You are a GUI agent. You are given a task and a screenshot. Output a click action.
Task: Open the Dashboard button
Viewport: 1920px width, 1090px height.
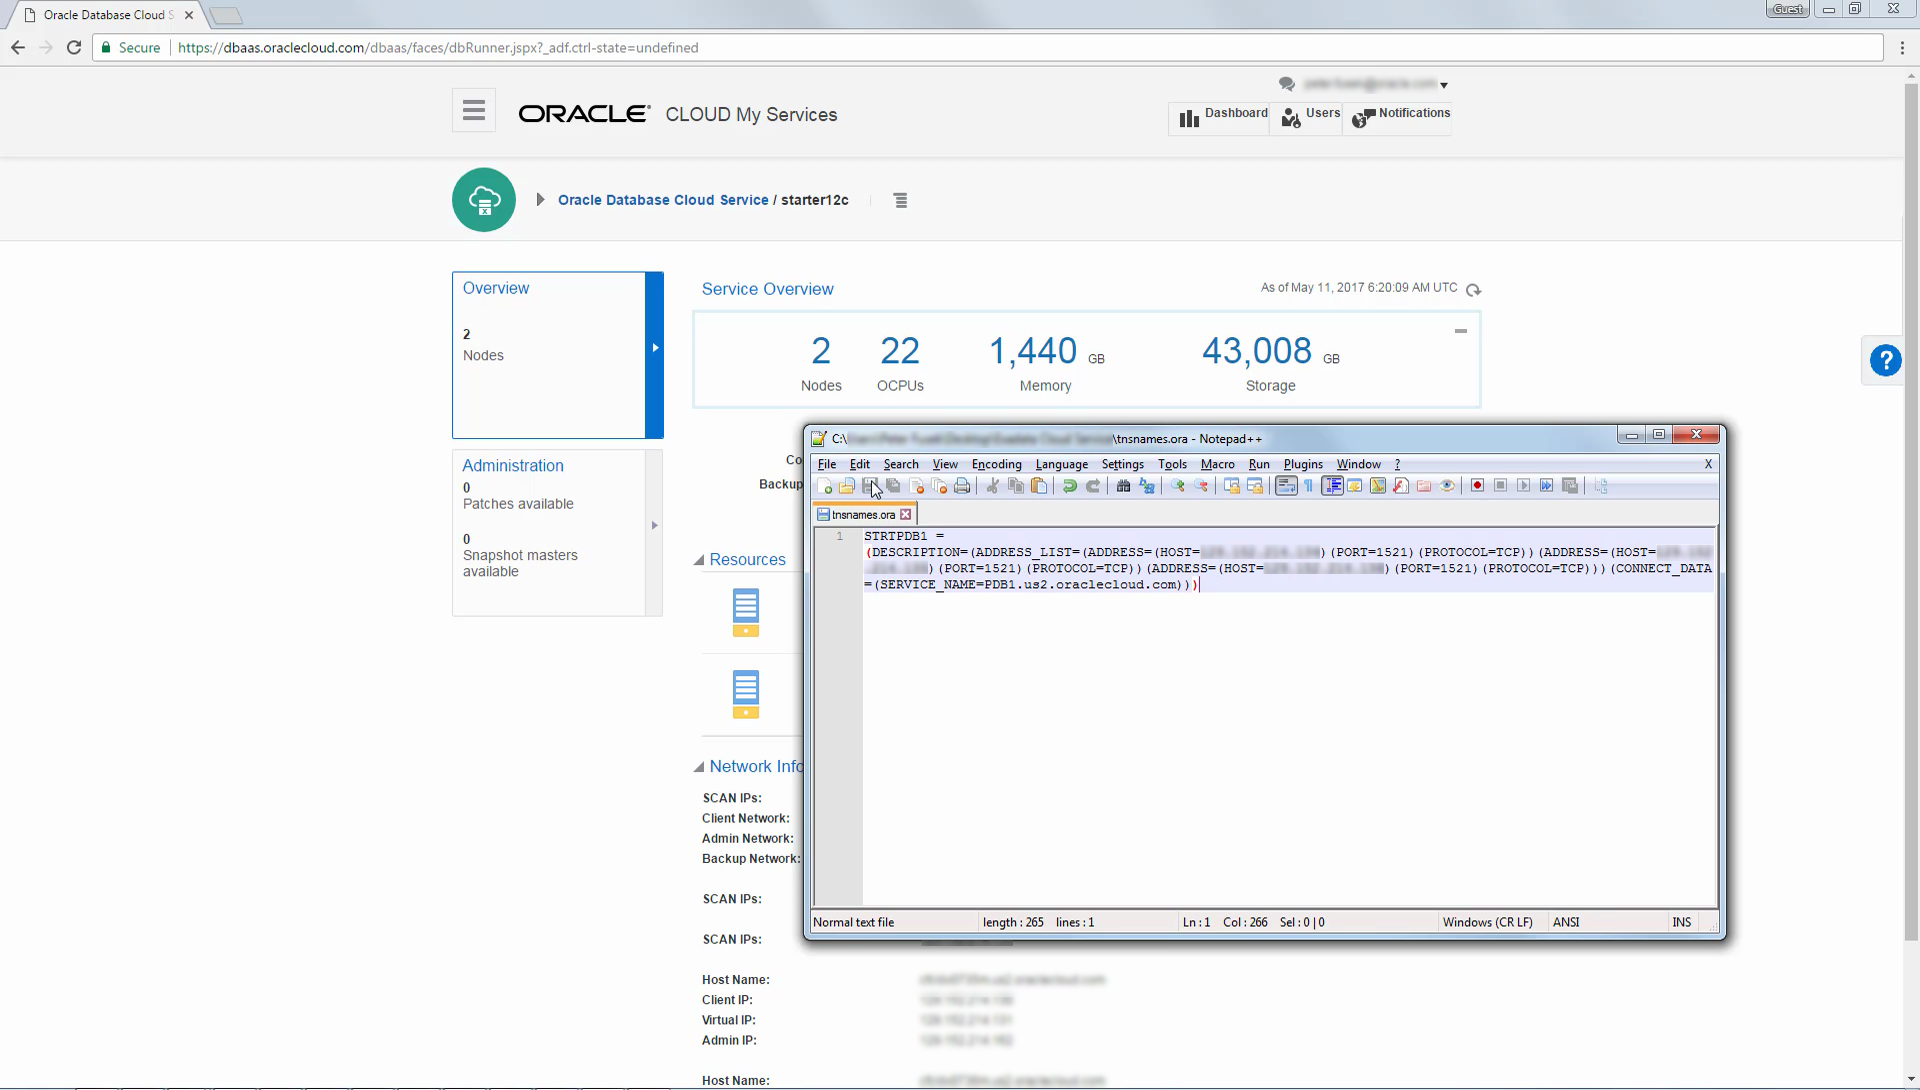click(1222, 117)
